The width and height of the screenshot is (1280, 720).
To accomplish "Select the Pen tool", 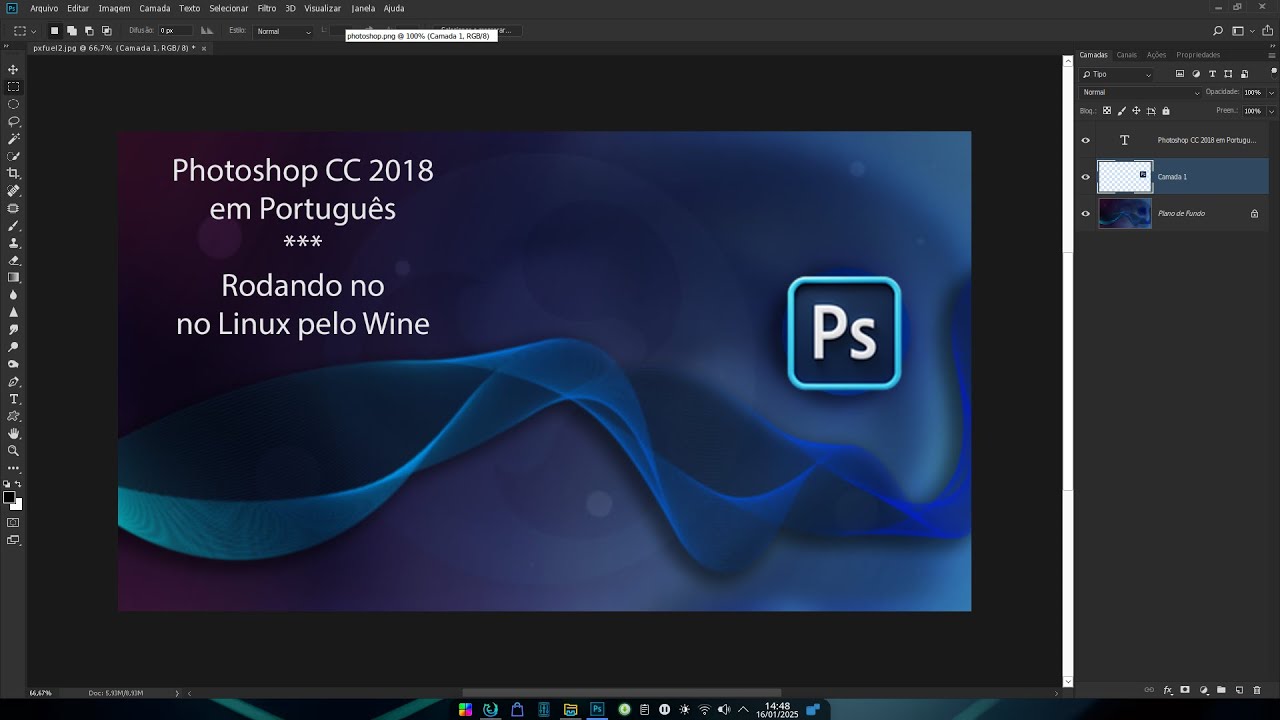I will point(13,382).
